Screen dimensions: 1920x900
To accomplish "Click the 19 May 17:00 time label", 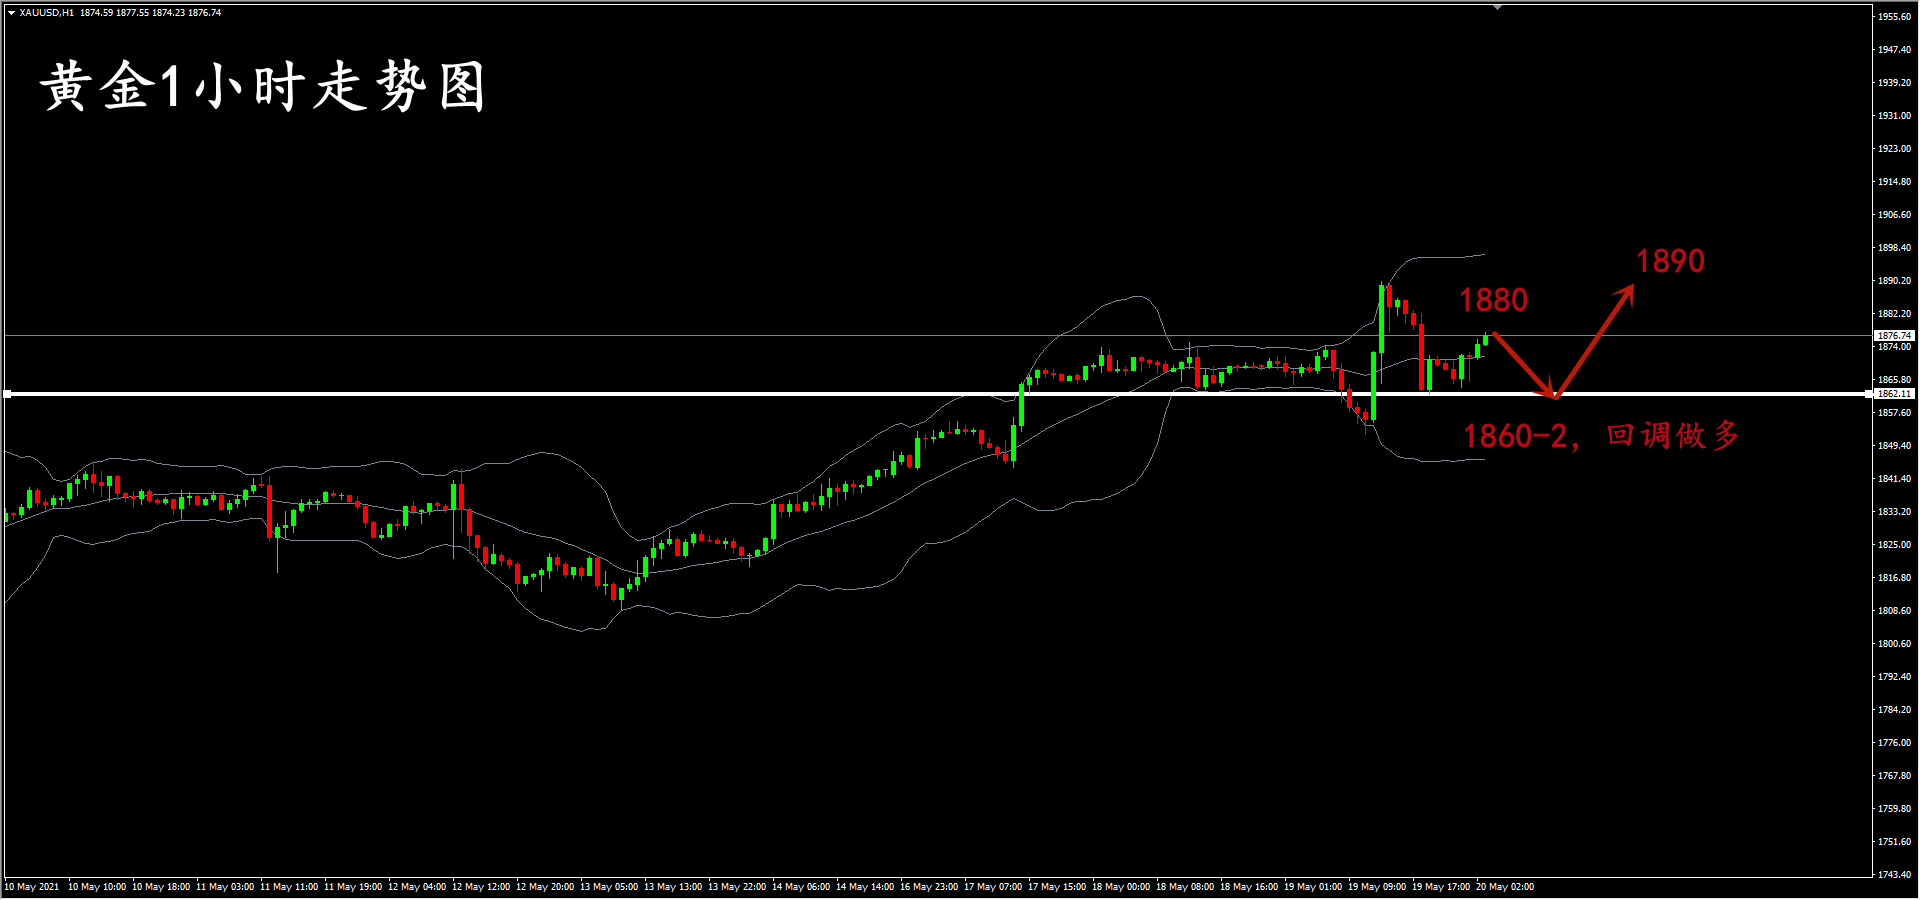I will click(1441, 887).
